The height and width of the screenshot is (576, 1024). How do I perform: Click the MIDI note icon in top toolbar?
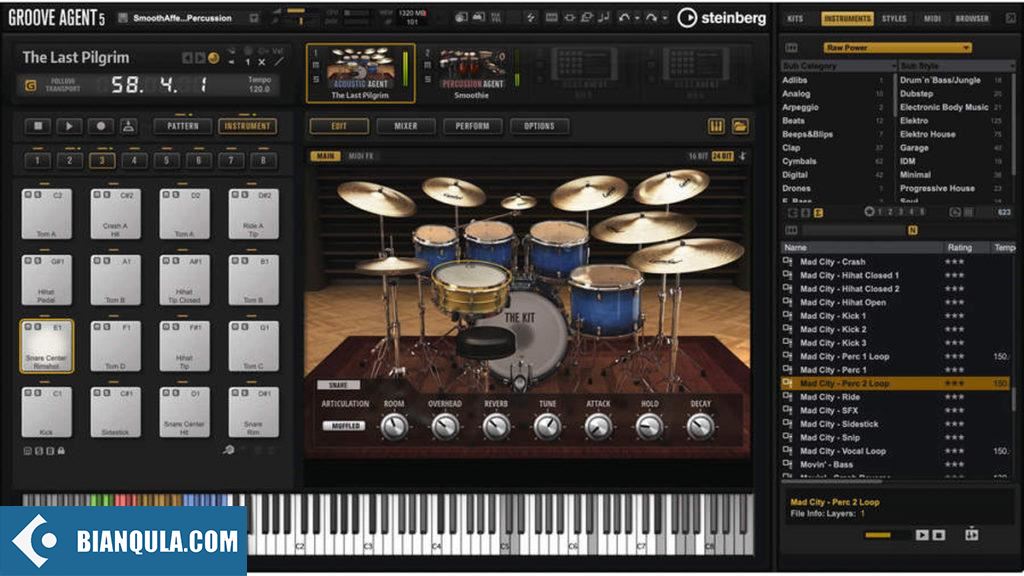click(603, 18)
